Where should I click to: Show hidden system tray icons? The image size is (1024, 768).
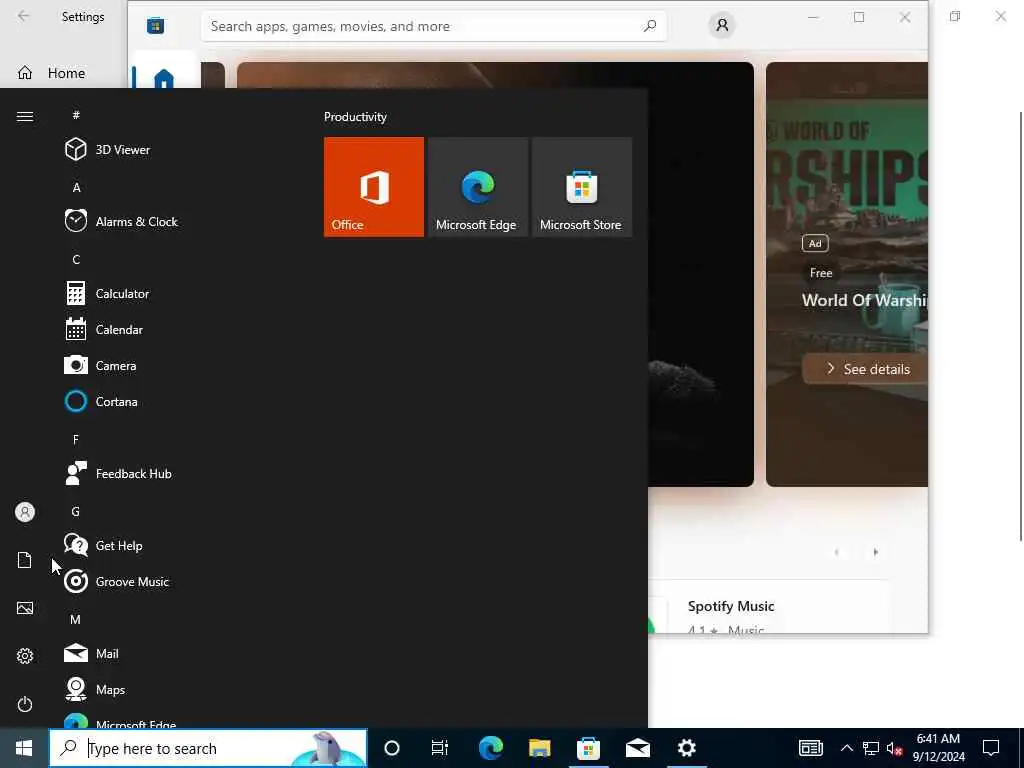click(x=846, y=748)
